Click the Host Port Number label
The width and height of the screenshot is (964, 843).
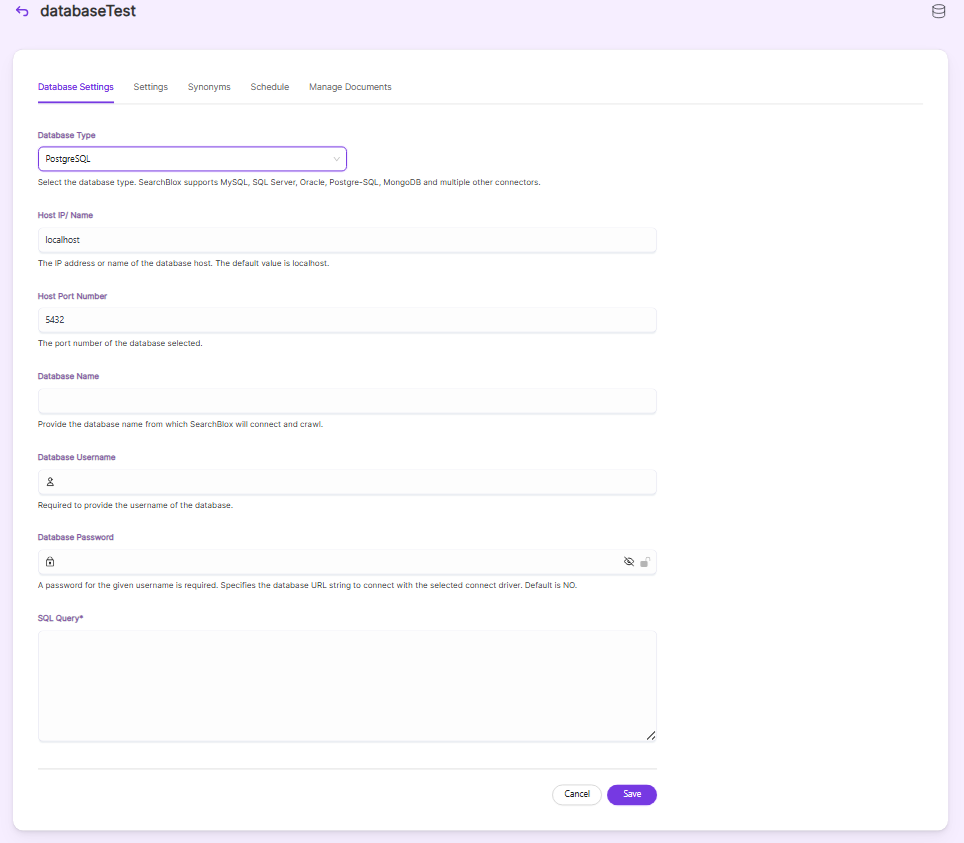pos(73,296)
